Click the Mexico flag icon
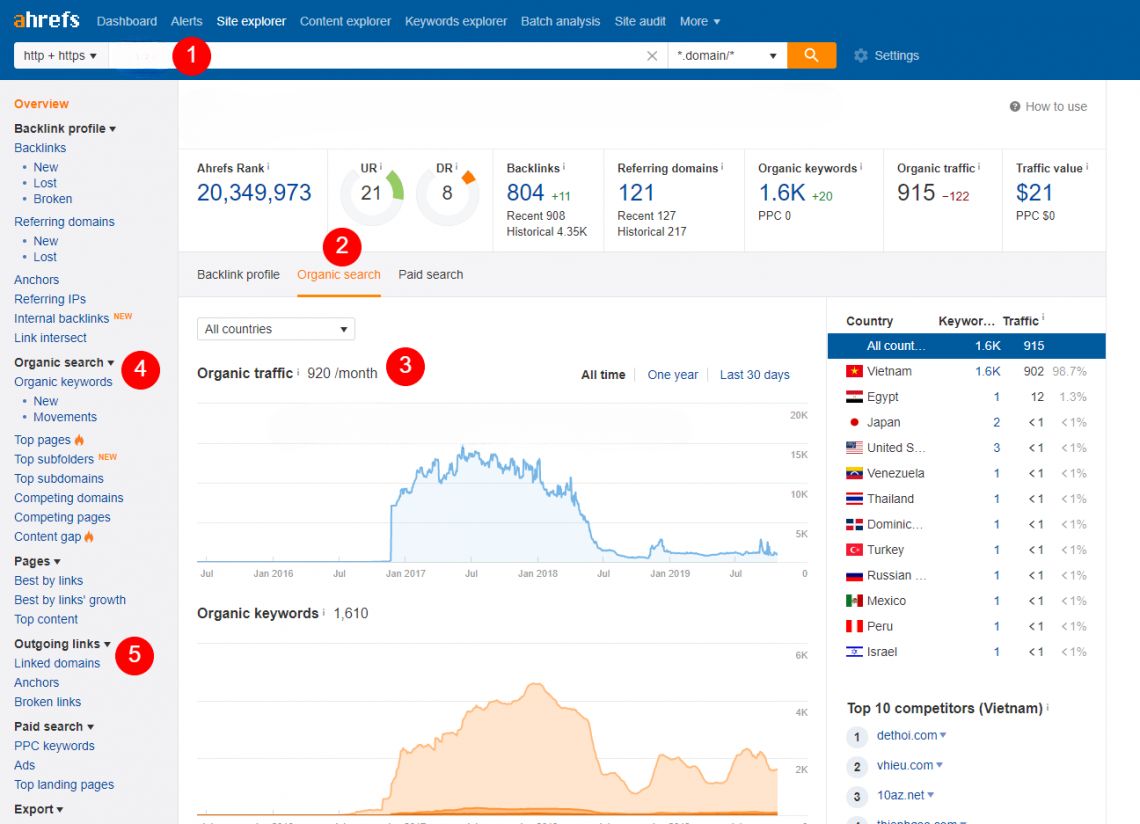Screen dimensions: 1140x824 (x=854, y=601)
